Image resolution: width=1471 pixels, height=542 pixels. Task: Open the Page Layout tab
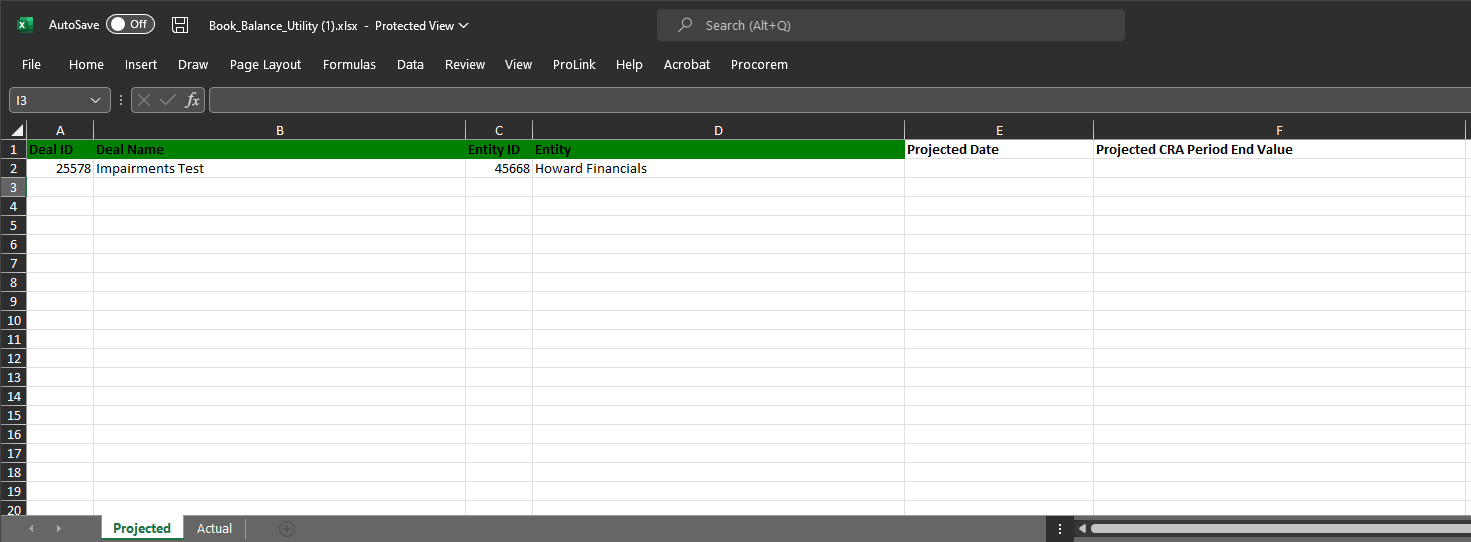(x=265, y=64)
